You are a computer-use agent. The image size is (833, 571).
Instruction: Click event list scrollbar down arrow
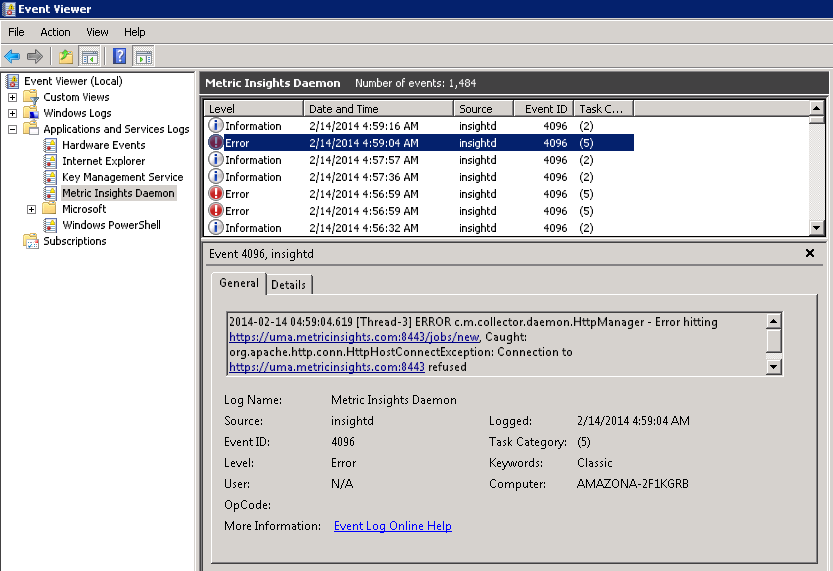coord(817,228)
